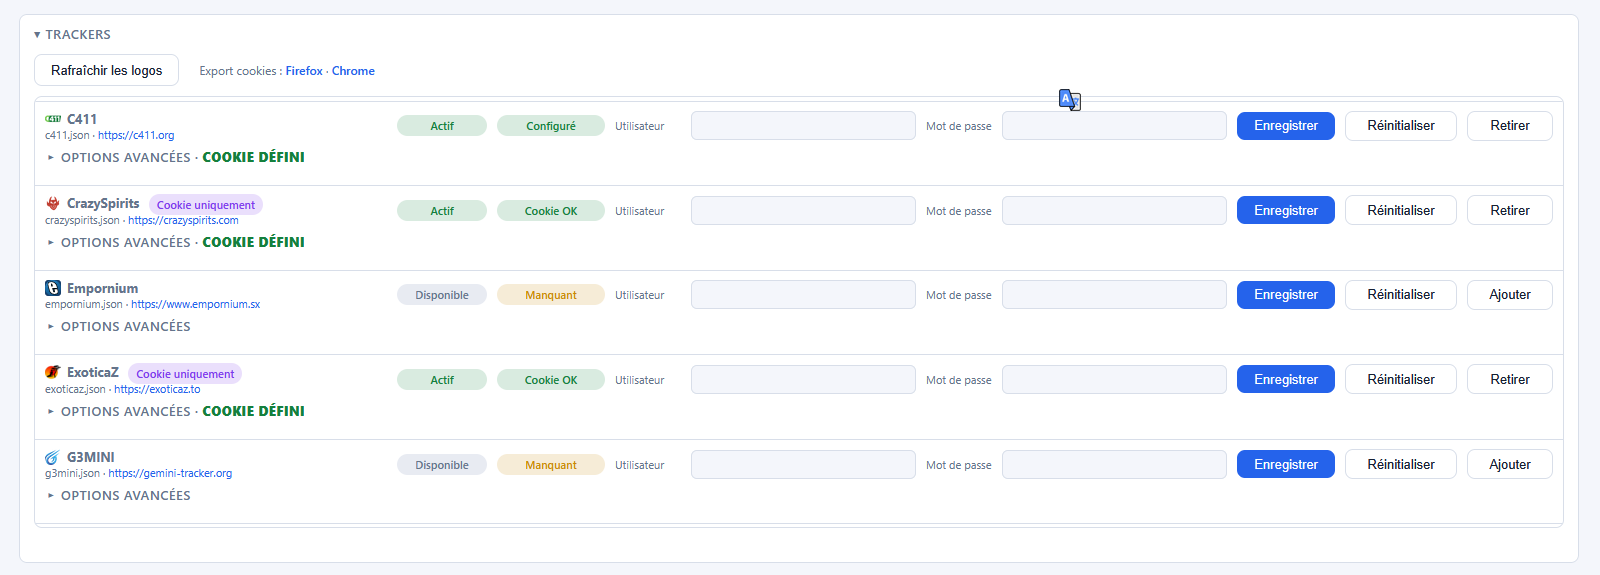1600x575 pixels.
Task: Focus the G3MINI Mot de passe field
Action: point(1114,464)
